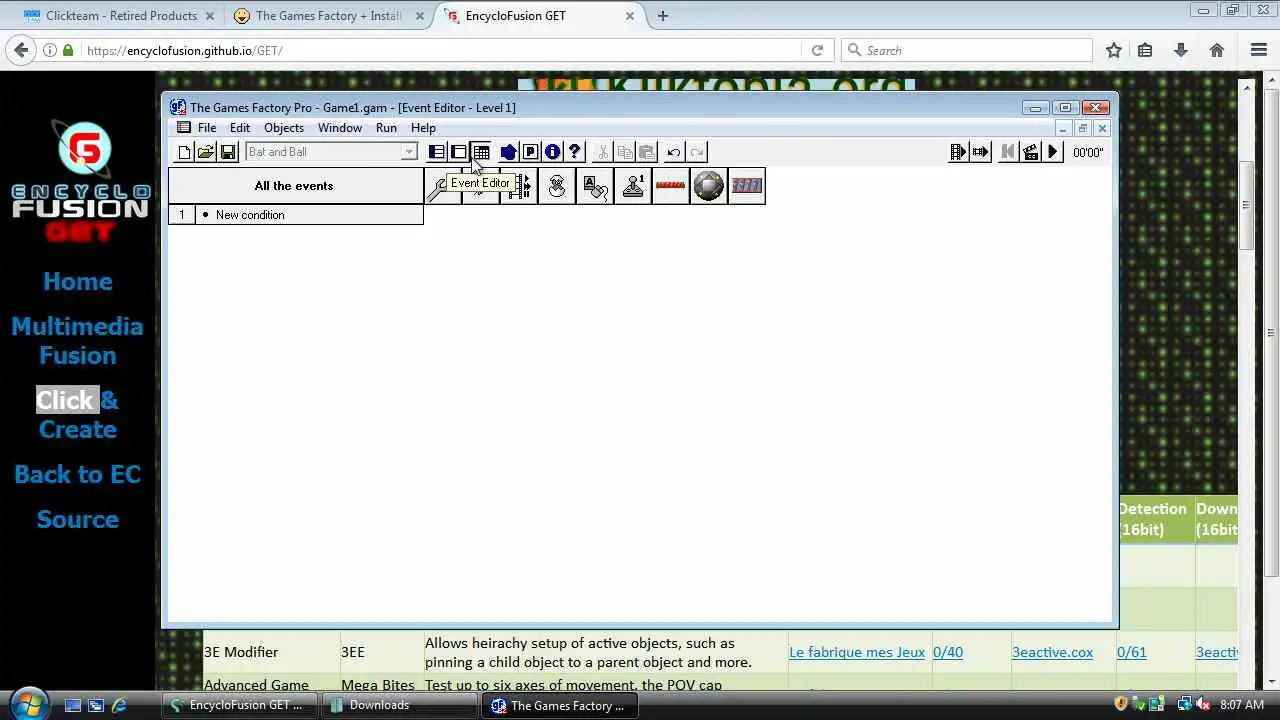Viewport: 1280px width, 720px height.
Task: Click the Undo arrow icon
Action: [x=674, y=152]
